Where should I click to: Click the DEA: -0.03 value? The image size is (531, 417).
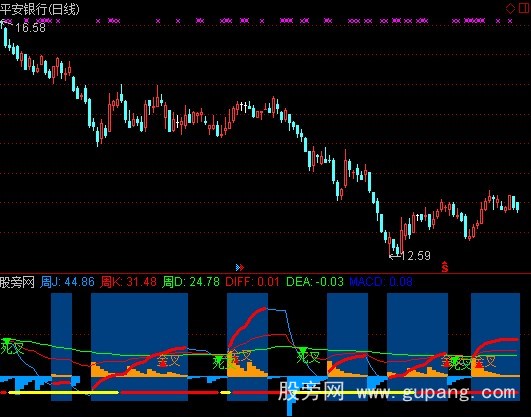coord(315,282)
